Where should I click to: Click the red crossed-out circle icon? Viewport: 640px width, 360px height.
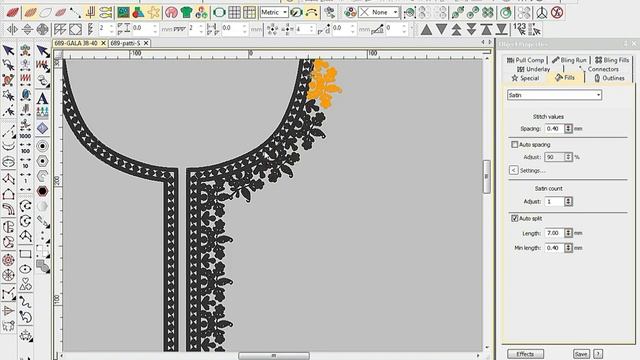[557, 12]
